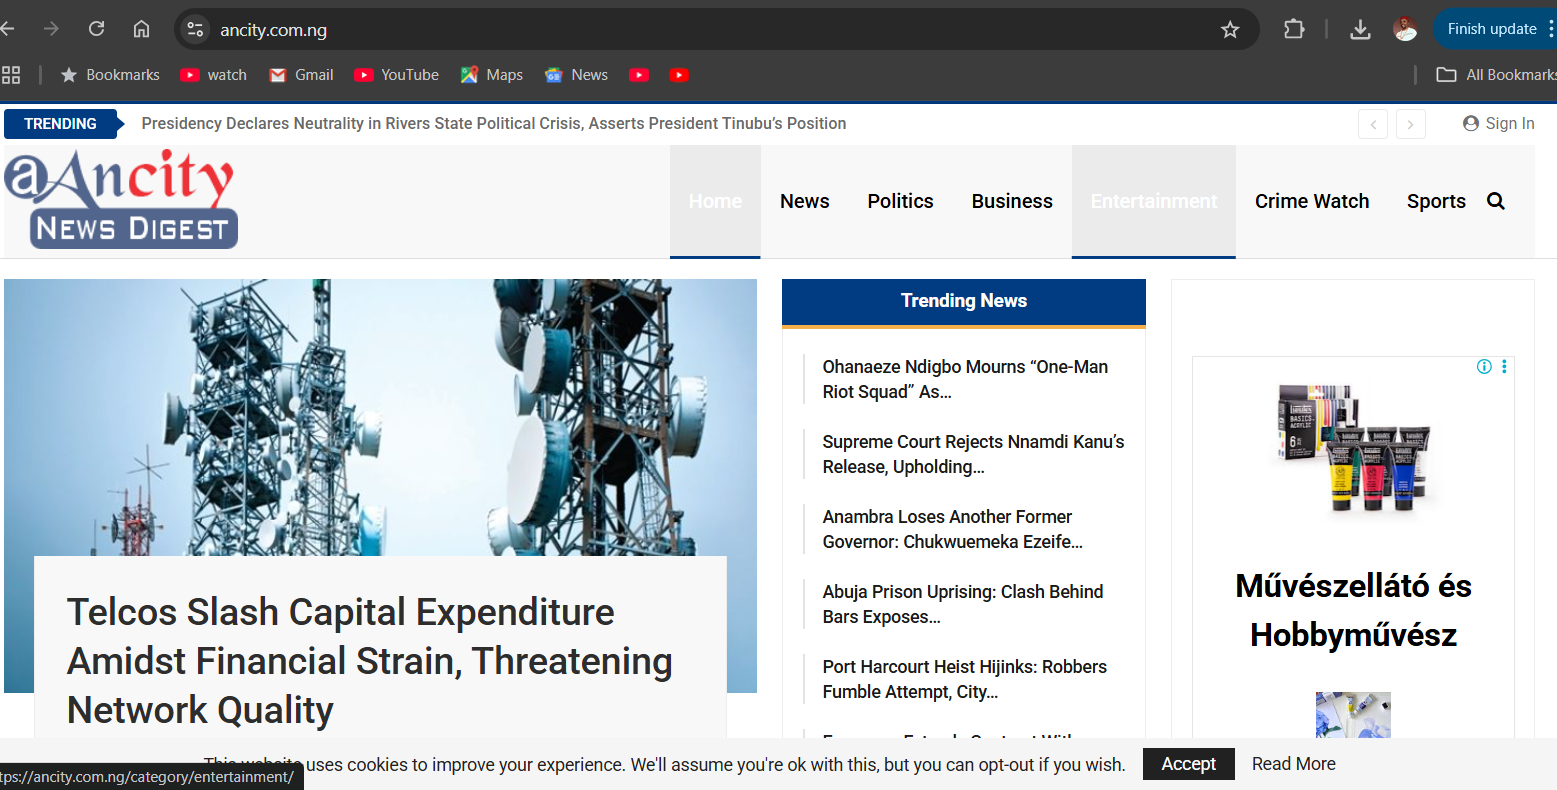
Task: Bookmark this page with the star icon
Action: (x=1230, y=29)
